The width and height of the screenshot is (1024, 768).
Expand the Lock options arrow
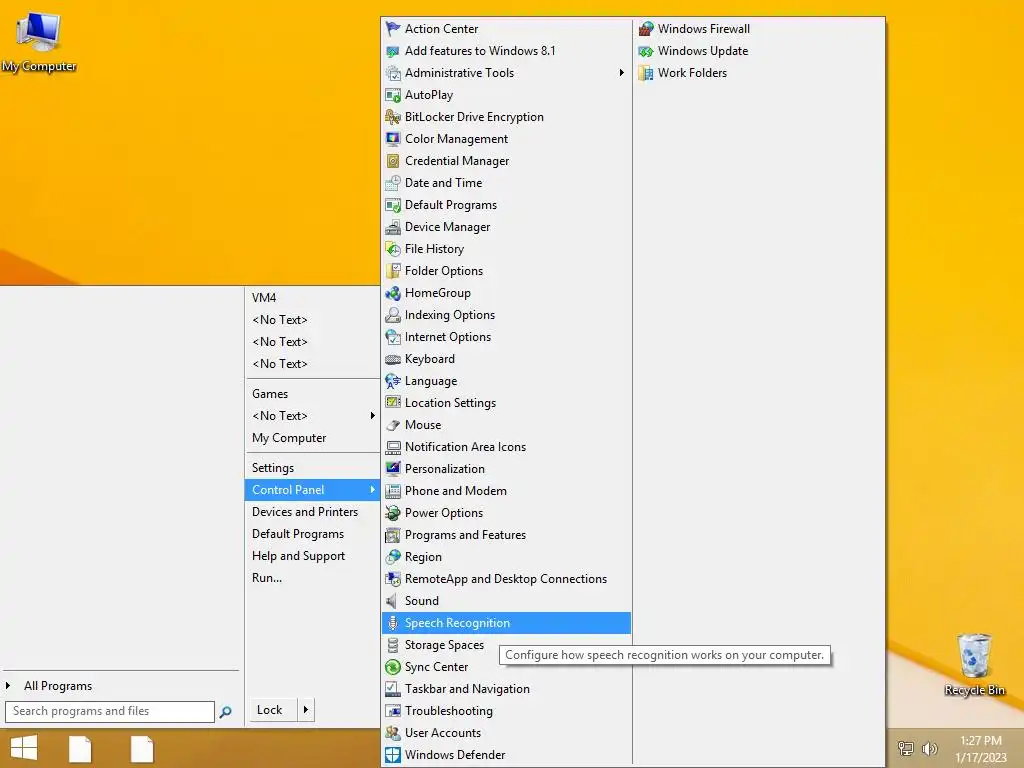pos(306,710)
